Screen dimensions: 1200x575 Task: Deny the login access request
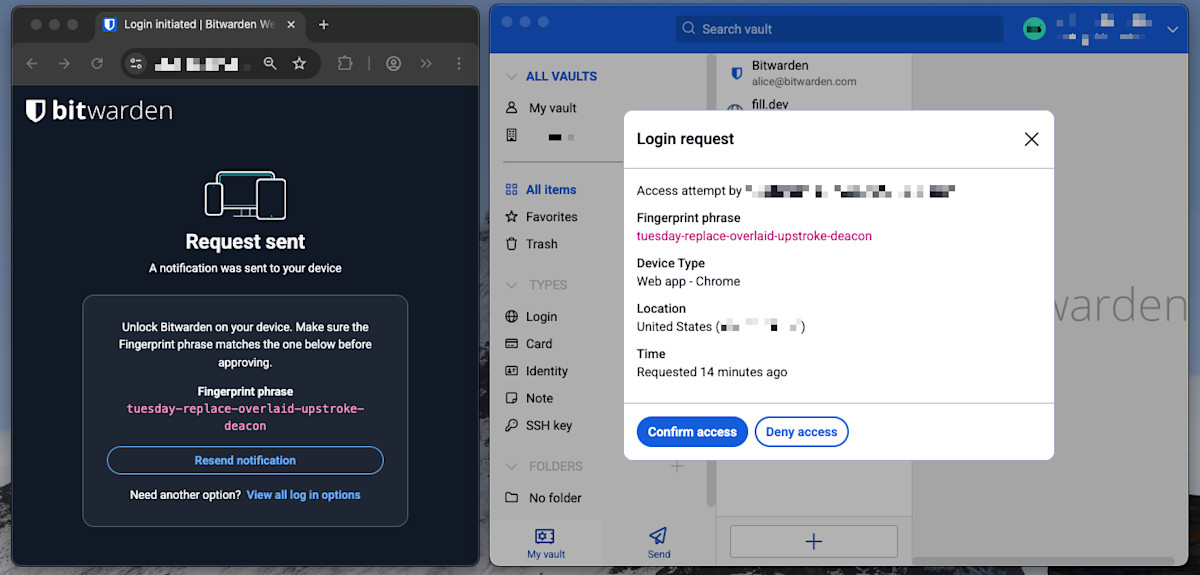point(801,432)
